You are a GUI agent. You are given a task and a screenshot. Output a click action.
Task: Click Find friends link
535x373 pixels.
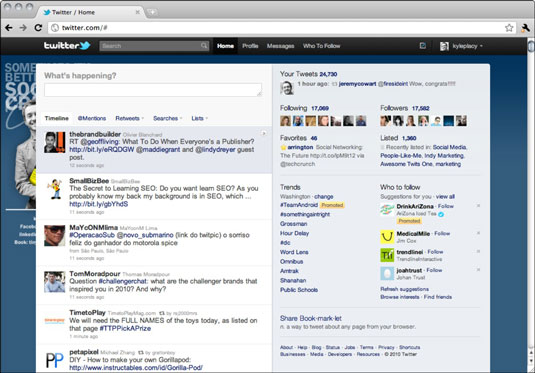coord(438,297)
